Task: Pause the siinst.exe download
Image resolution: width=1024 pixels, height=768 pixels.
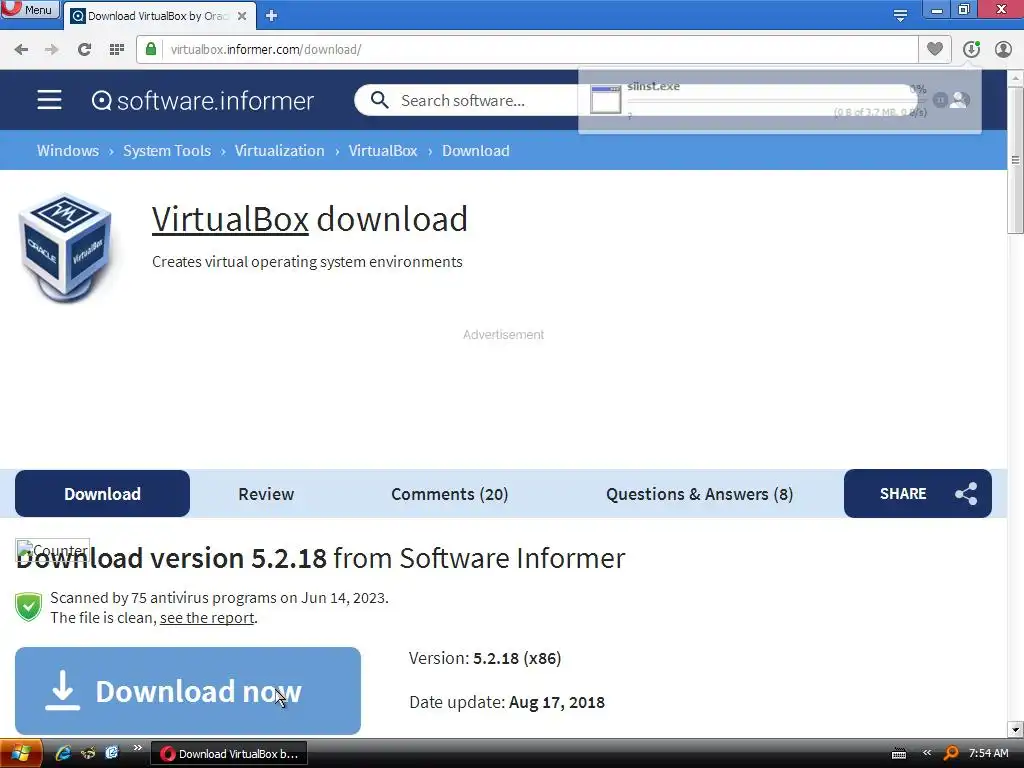Action: (940, 100)
